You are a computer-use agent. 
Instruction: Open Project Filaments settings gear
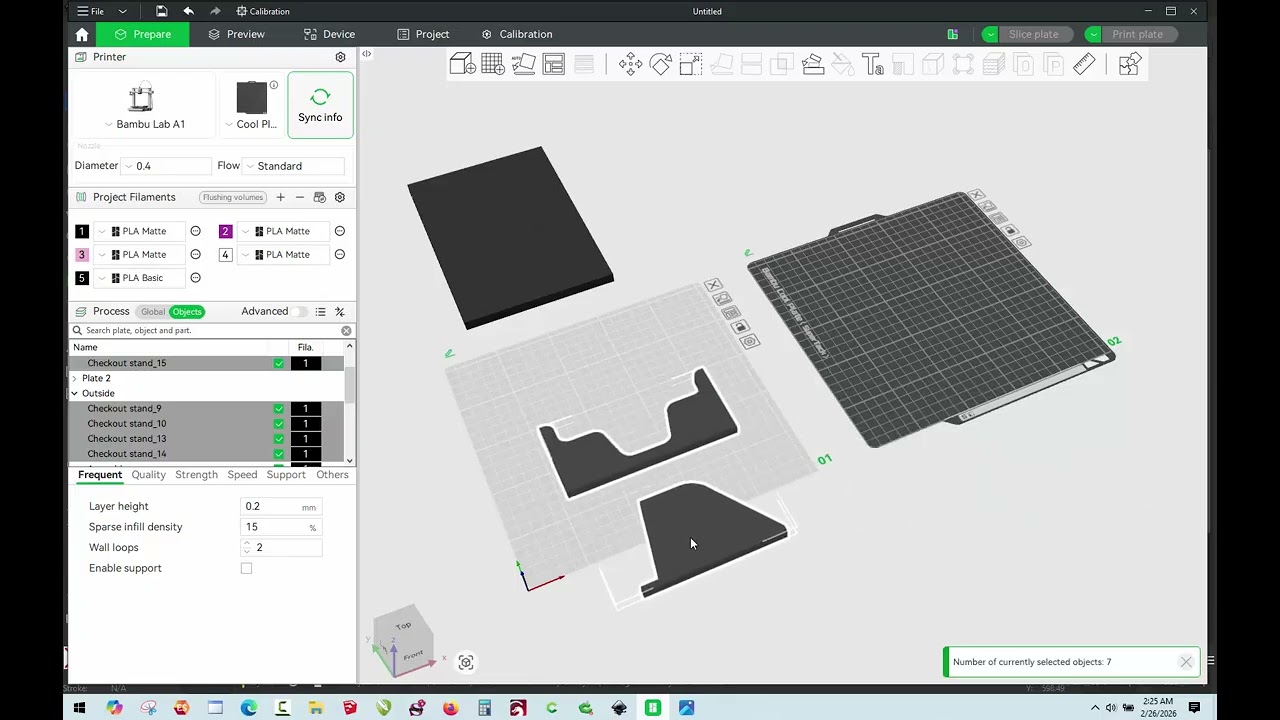pos(340,197)
